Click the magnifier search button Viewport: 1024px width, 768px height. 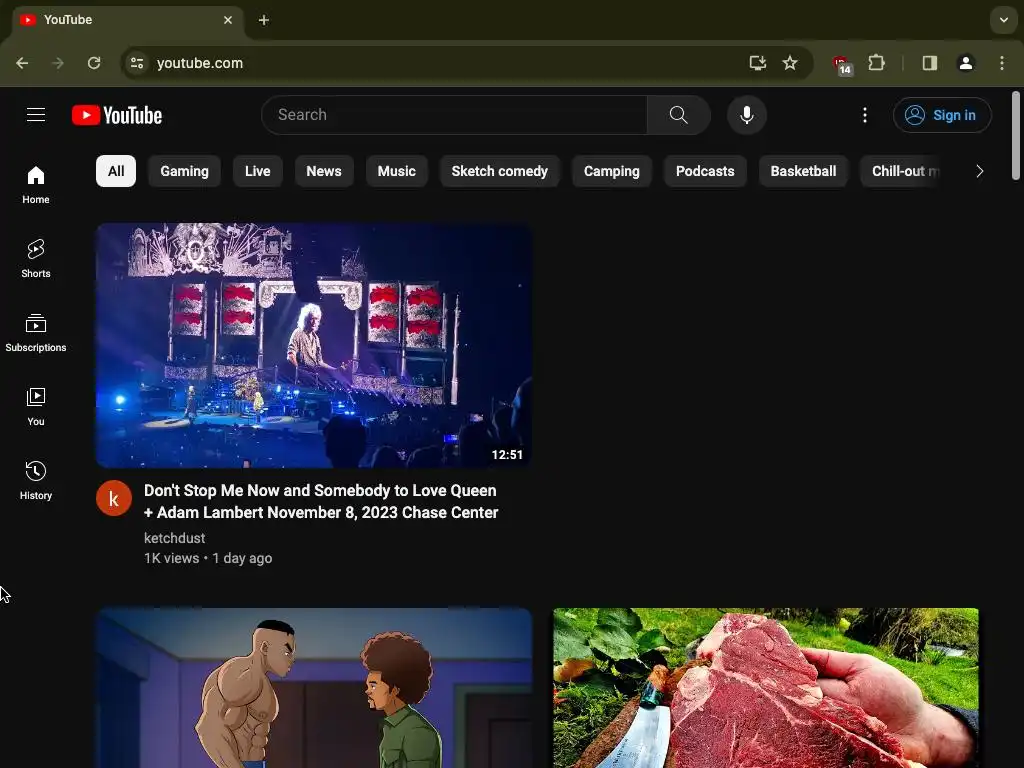click(679, 115)
